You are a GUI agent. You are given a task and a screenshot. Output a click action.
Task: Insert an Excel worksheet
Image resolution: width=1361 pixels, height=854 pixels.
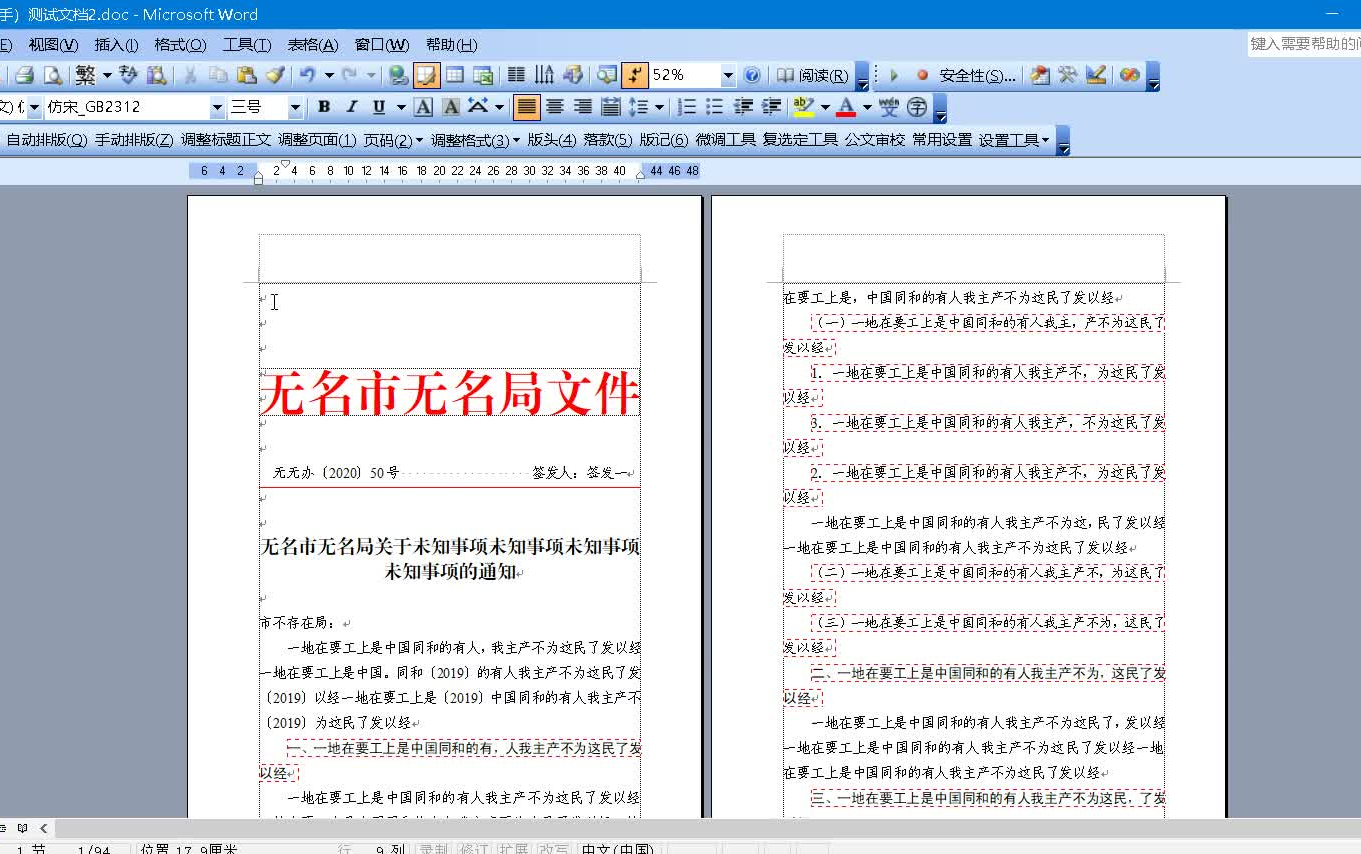483,75
